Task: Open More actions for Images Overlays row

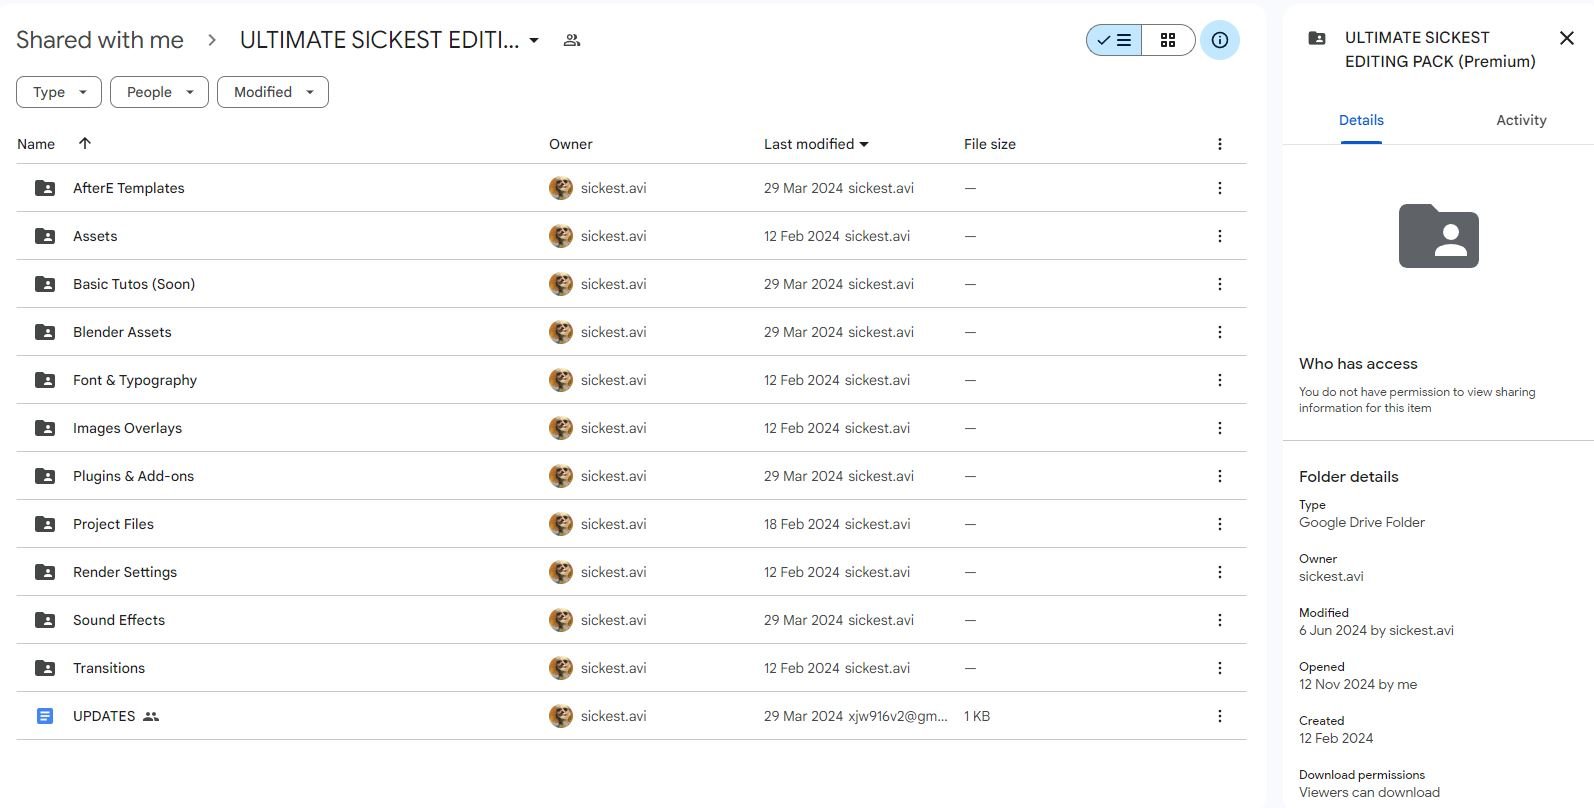Action: (1219, 428)
